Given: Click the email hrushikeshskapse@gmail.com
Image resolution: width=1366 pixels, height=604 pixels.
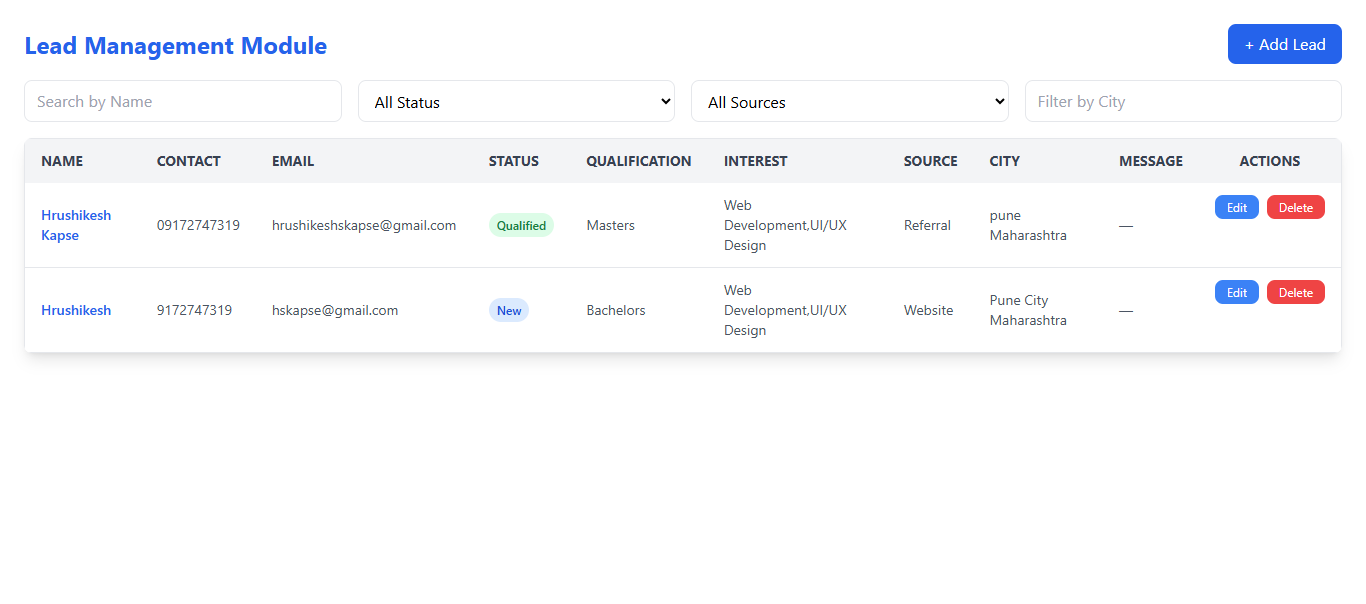Looking at the screenshot, I should click(x=364, y=225).
